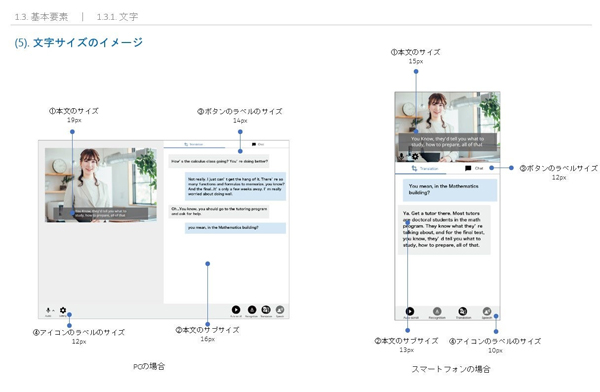Click the Speech icon in PC bottom bar
Image resolution: width=600 pixels, height=392 pixels.
280,309
